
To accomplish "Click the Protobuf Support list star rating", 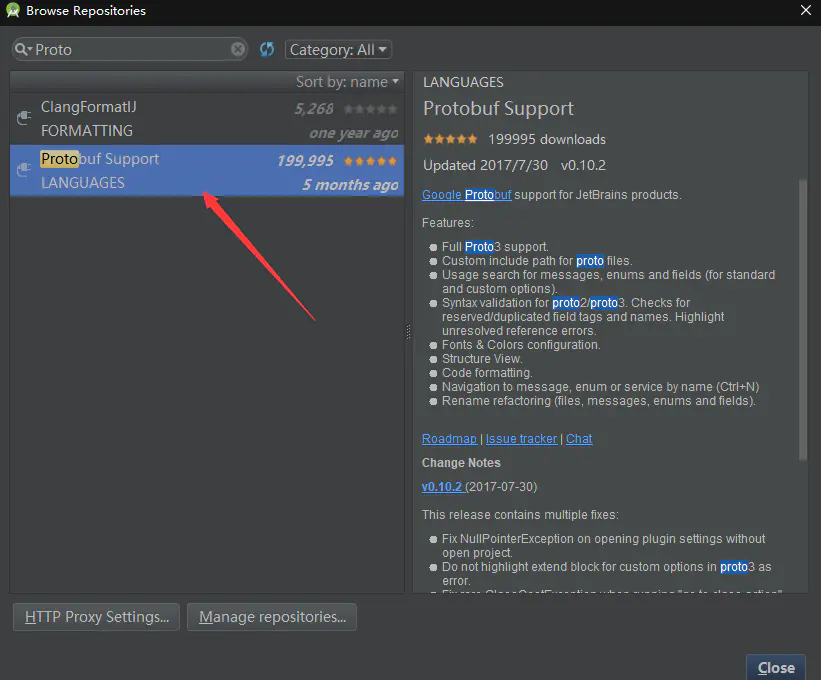I will (x=370, y=161).
